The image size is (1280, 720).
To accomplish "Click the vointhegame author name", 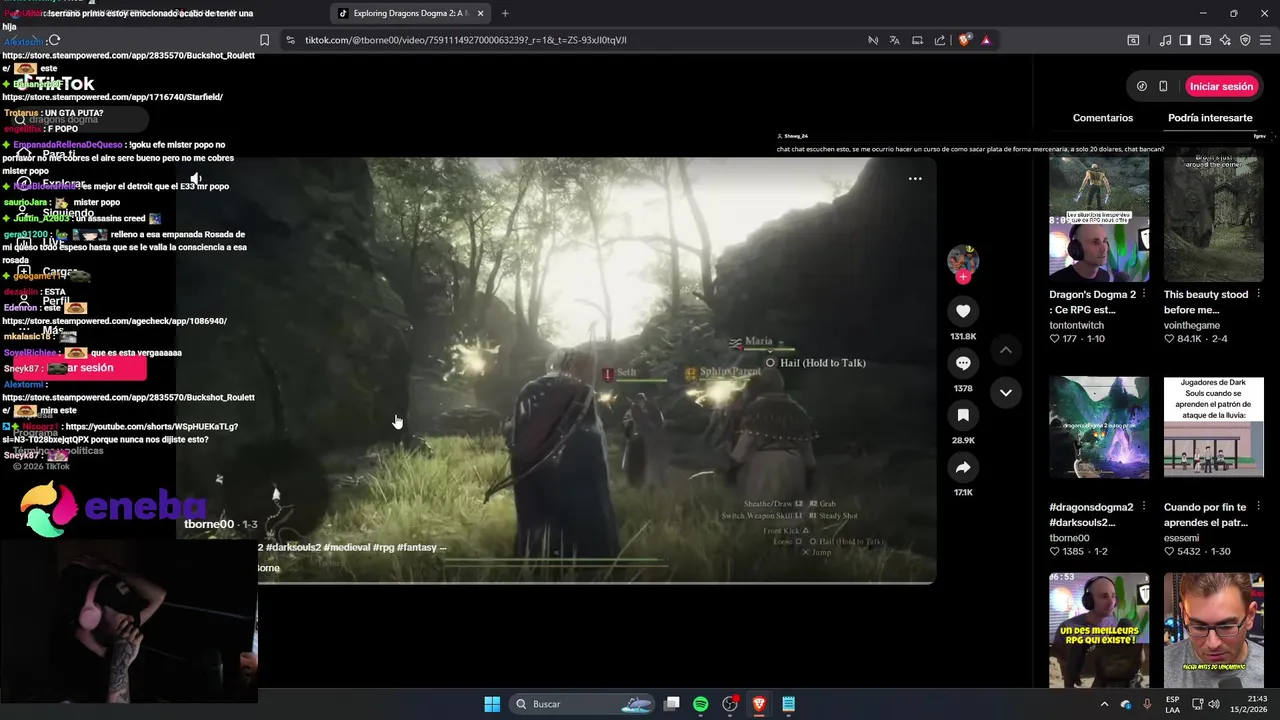I will click(x=1192, y=325).
